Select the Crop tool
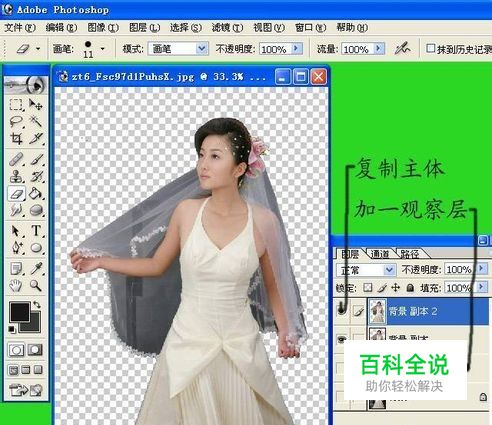Screen dimensions: 492x425 click(16, 138)
